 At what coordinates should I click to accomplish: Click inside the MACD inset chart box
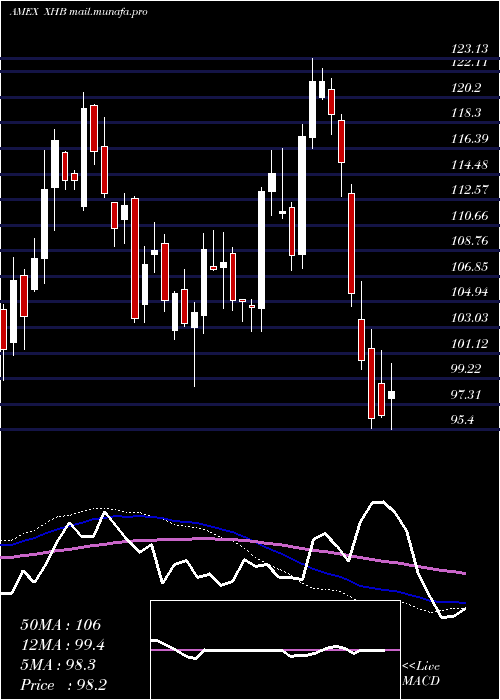pyautogui.click(x=275, y=650)
